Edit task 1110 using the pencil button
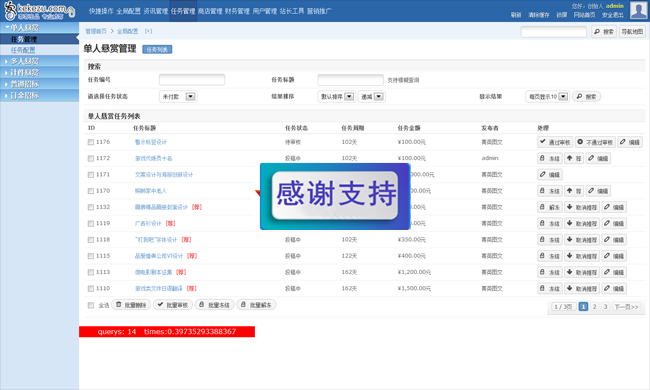Image resolution: width=650 pixels, height=390 pixels. [614, 288]
